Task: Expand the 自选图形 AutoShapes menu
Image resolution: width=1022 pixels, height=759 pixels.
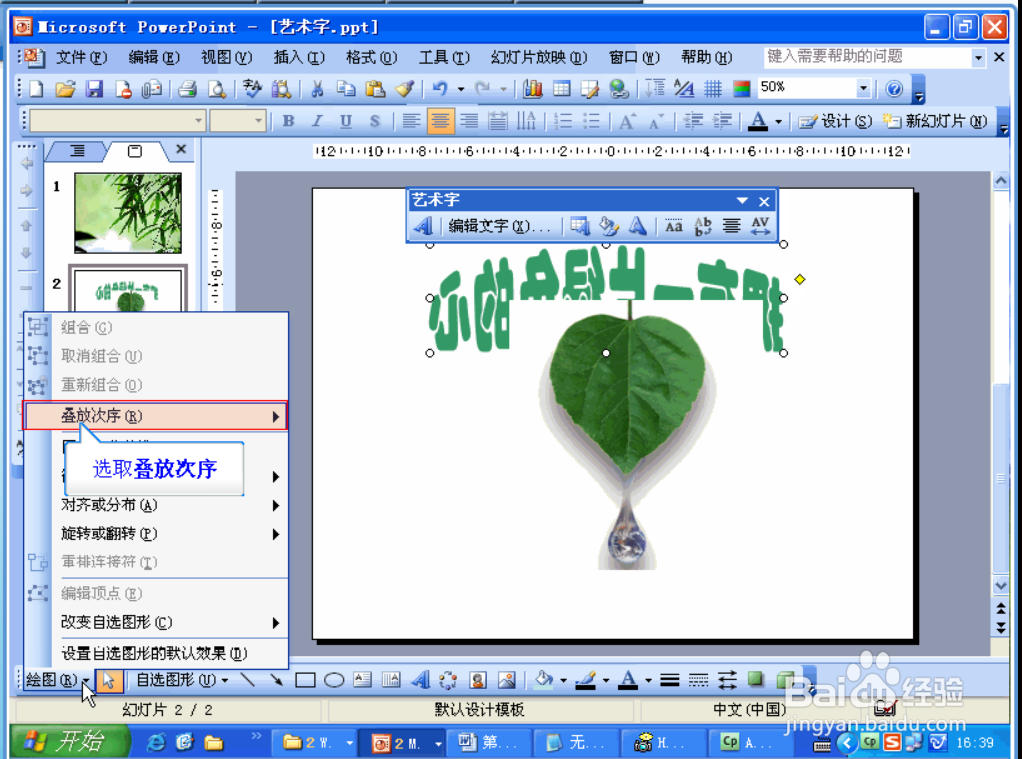Action: click(182, 680)
